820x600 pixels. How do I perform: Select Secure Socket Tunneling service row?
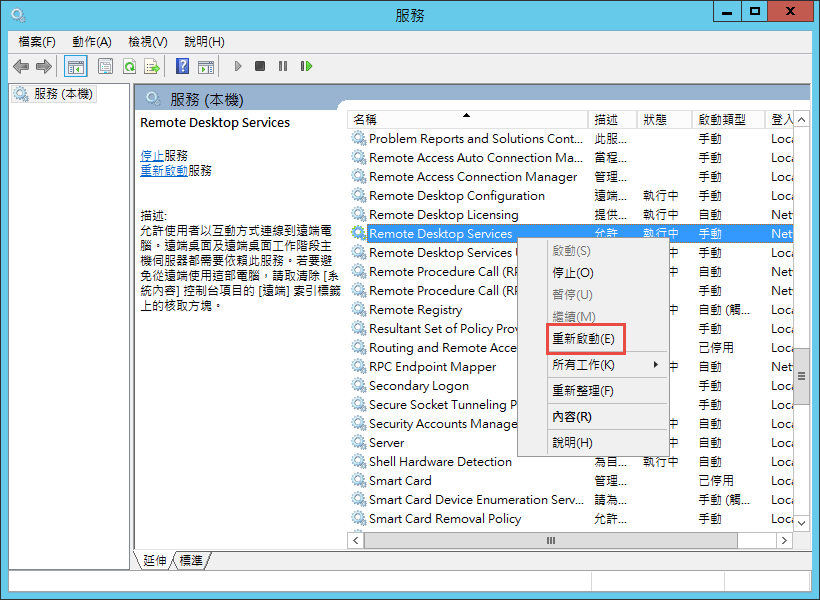coord(433,405)
